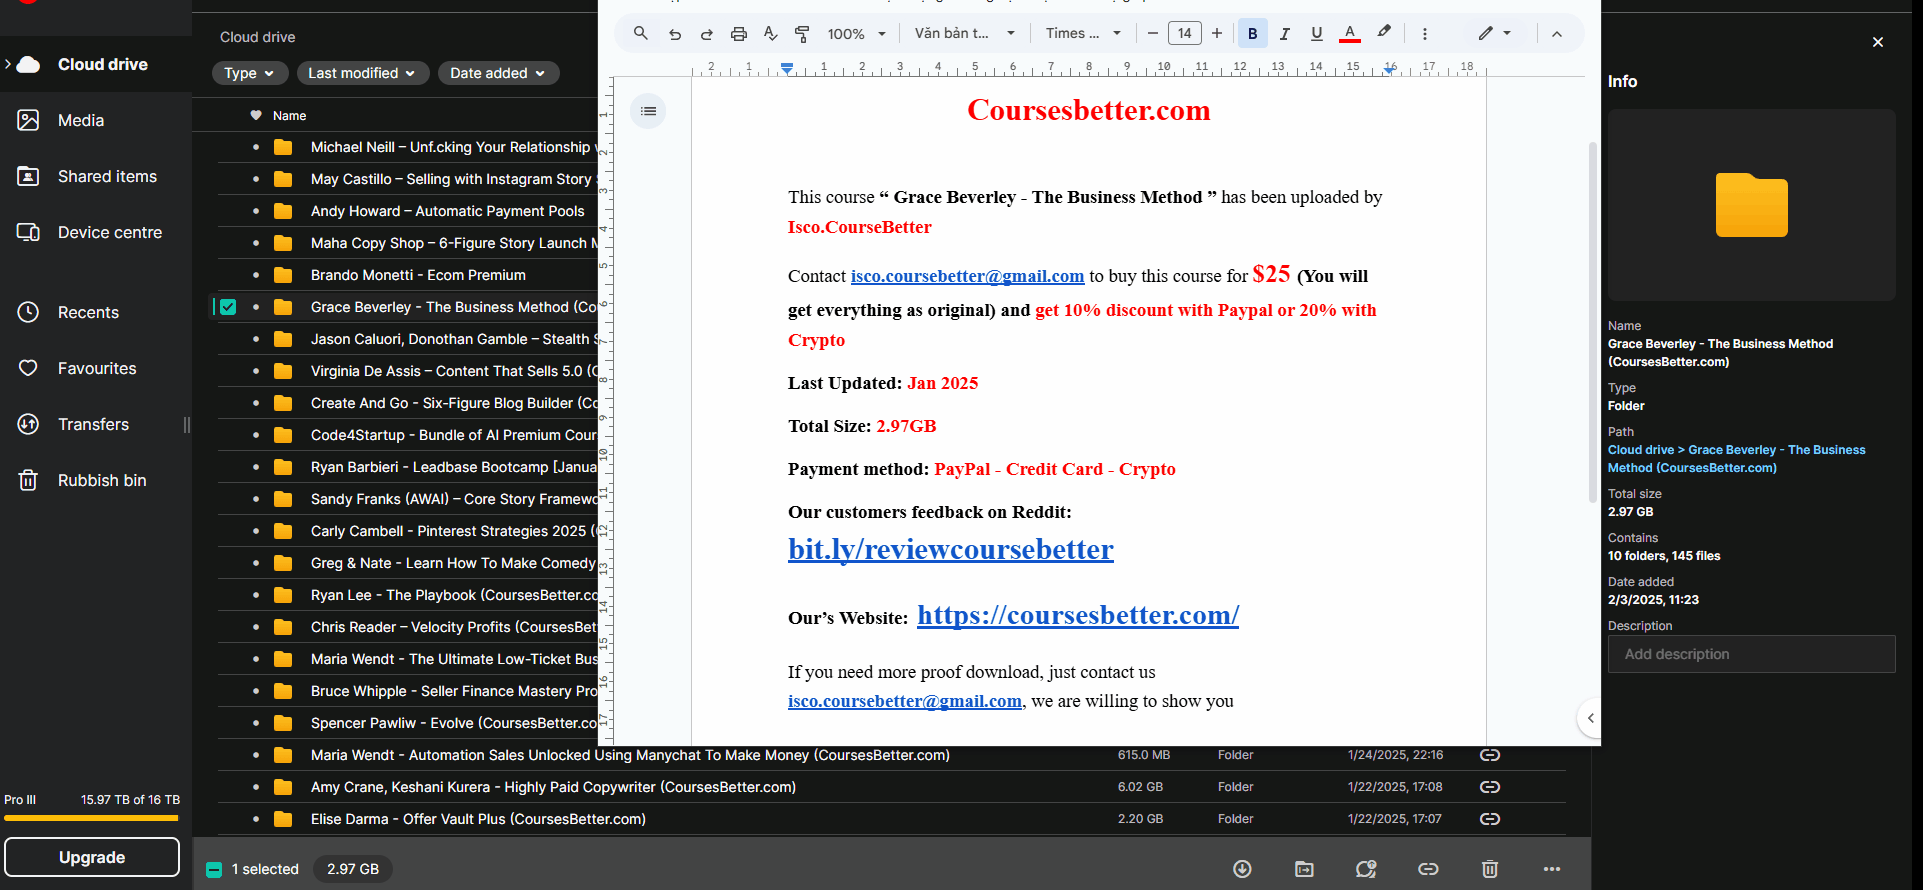
Task: Click the Add description field
Action: [x=1751, y=654]
